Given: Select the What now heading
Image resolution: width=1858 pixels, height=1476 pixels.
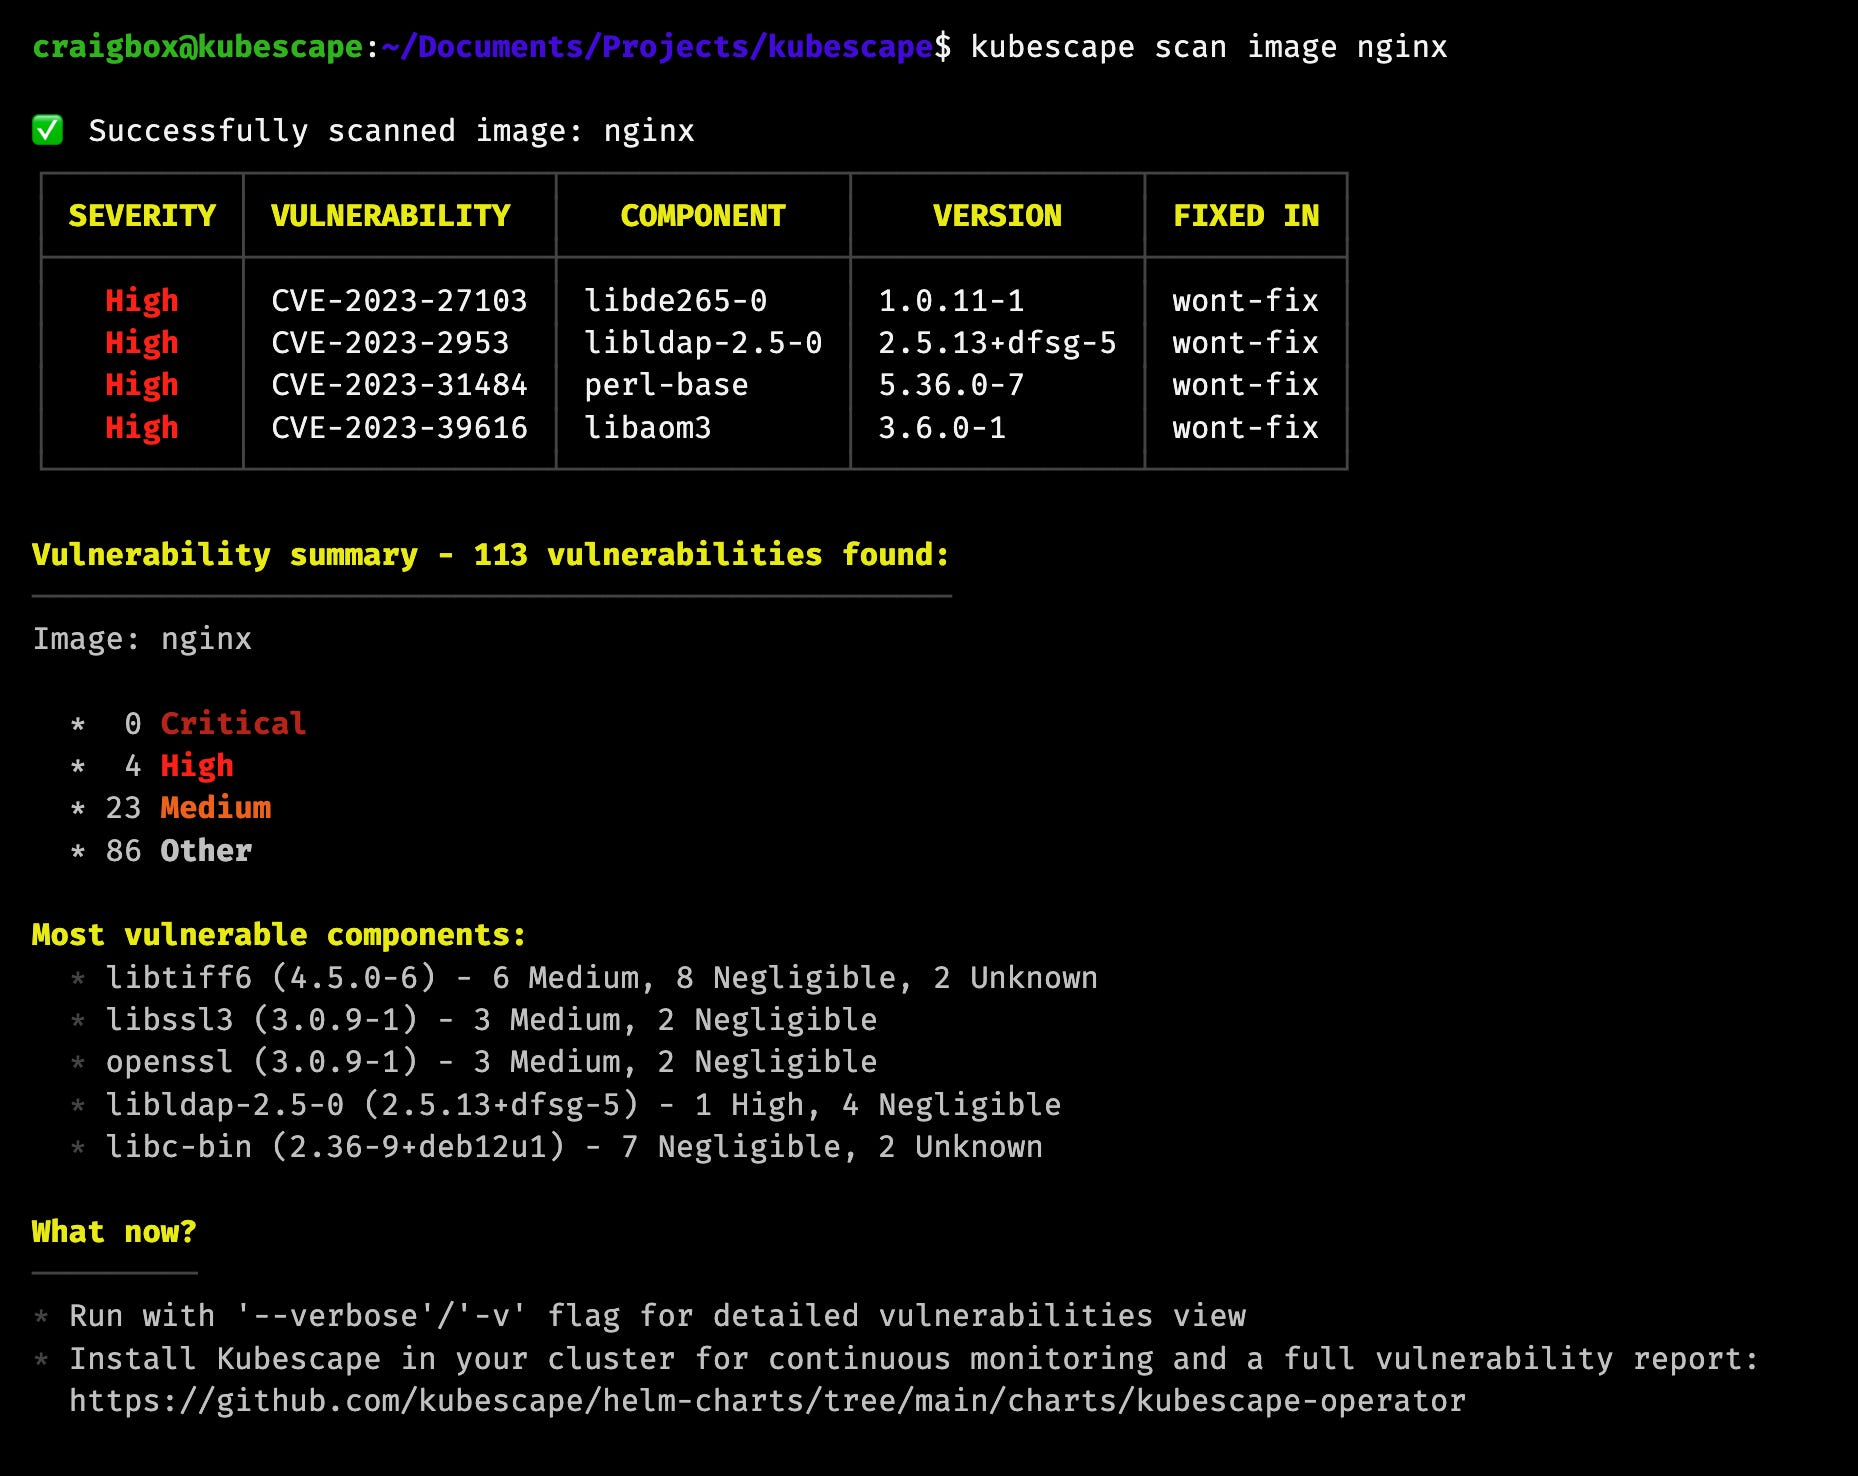Looking at the screenshot, I should point(113,1231).
